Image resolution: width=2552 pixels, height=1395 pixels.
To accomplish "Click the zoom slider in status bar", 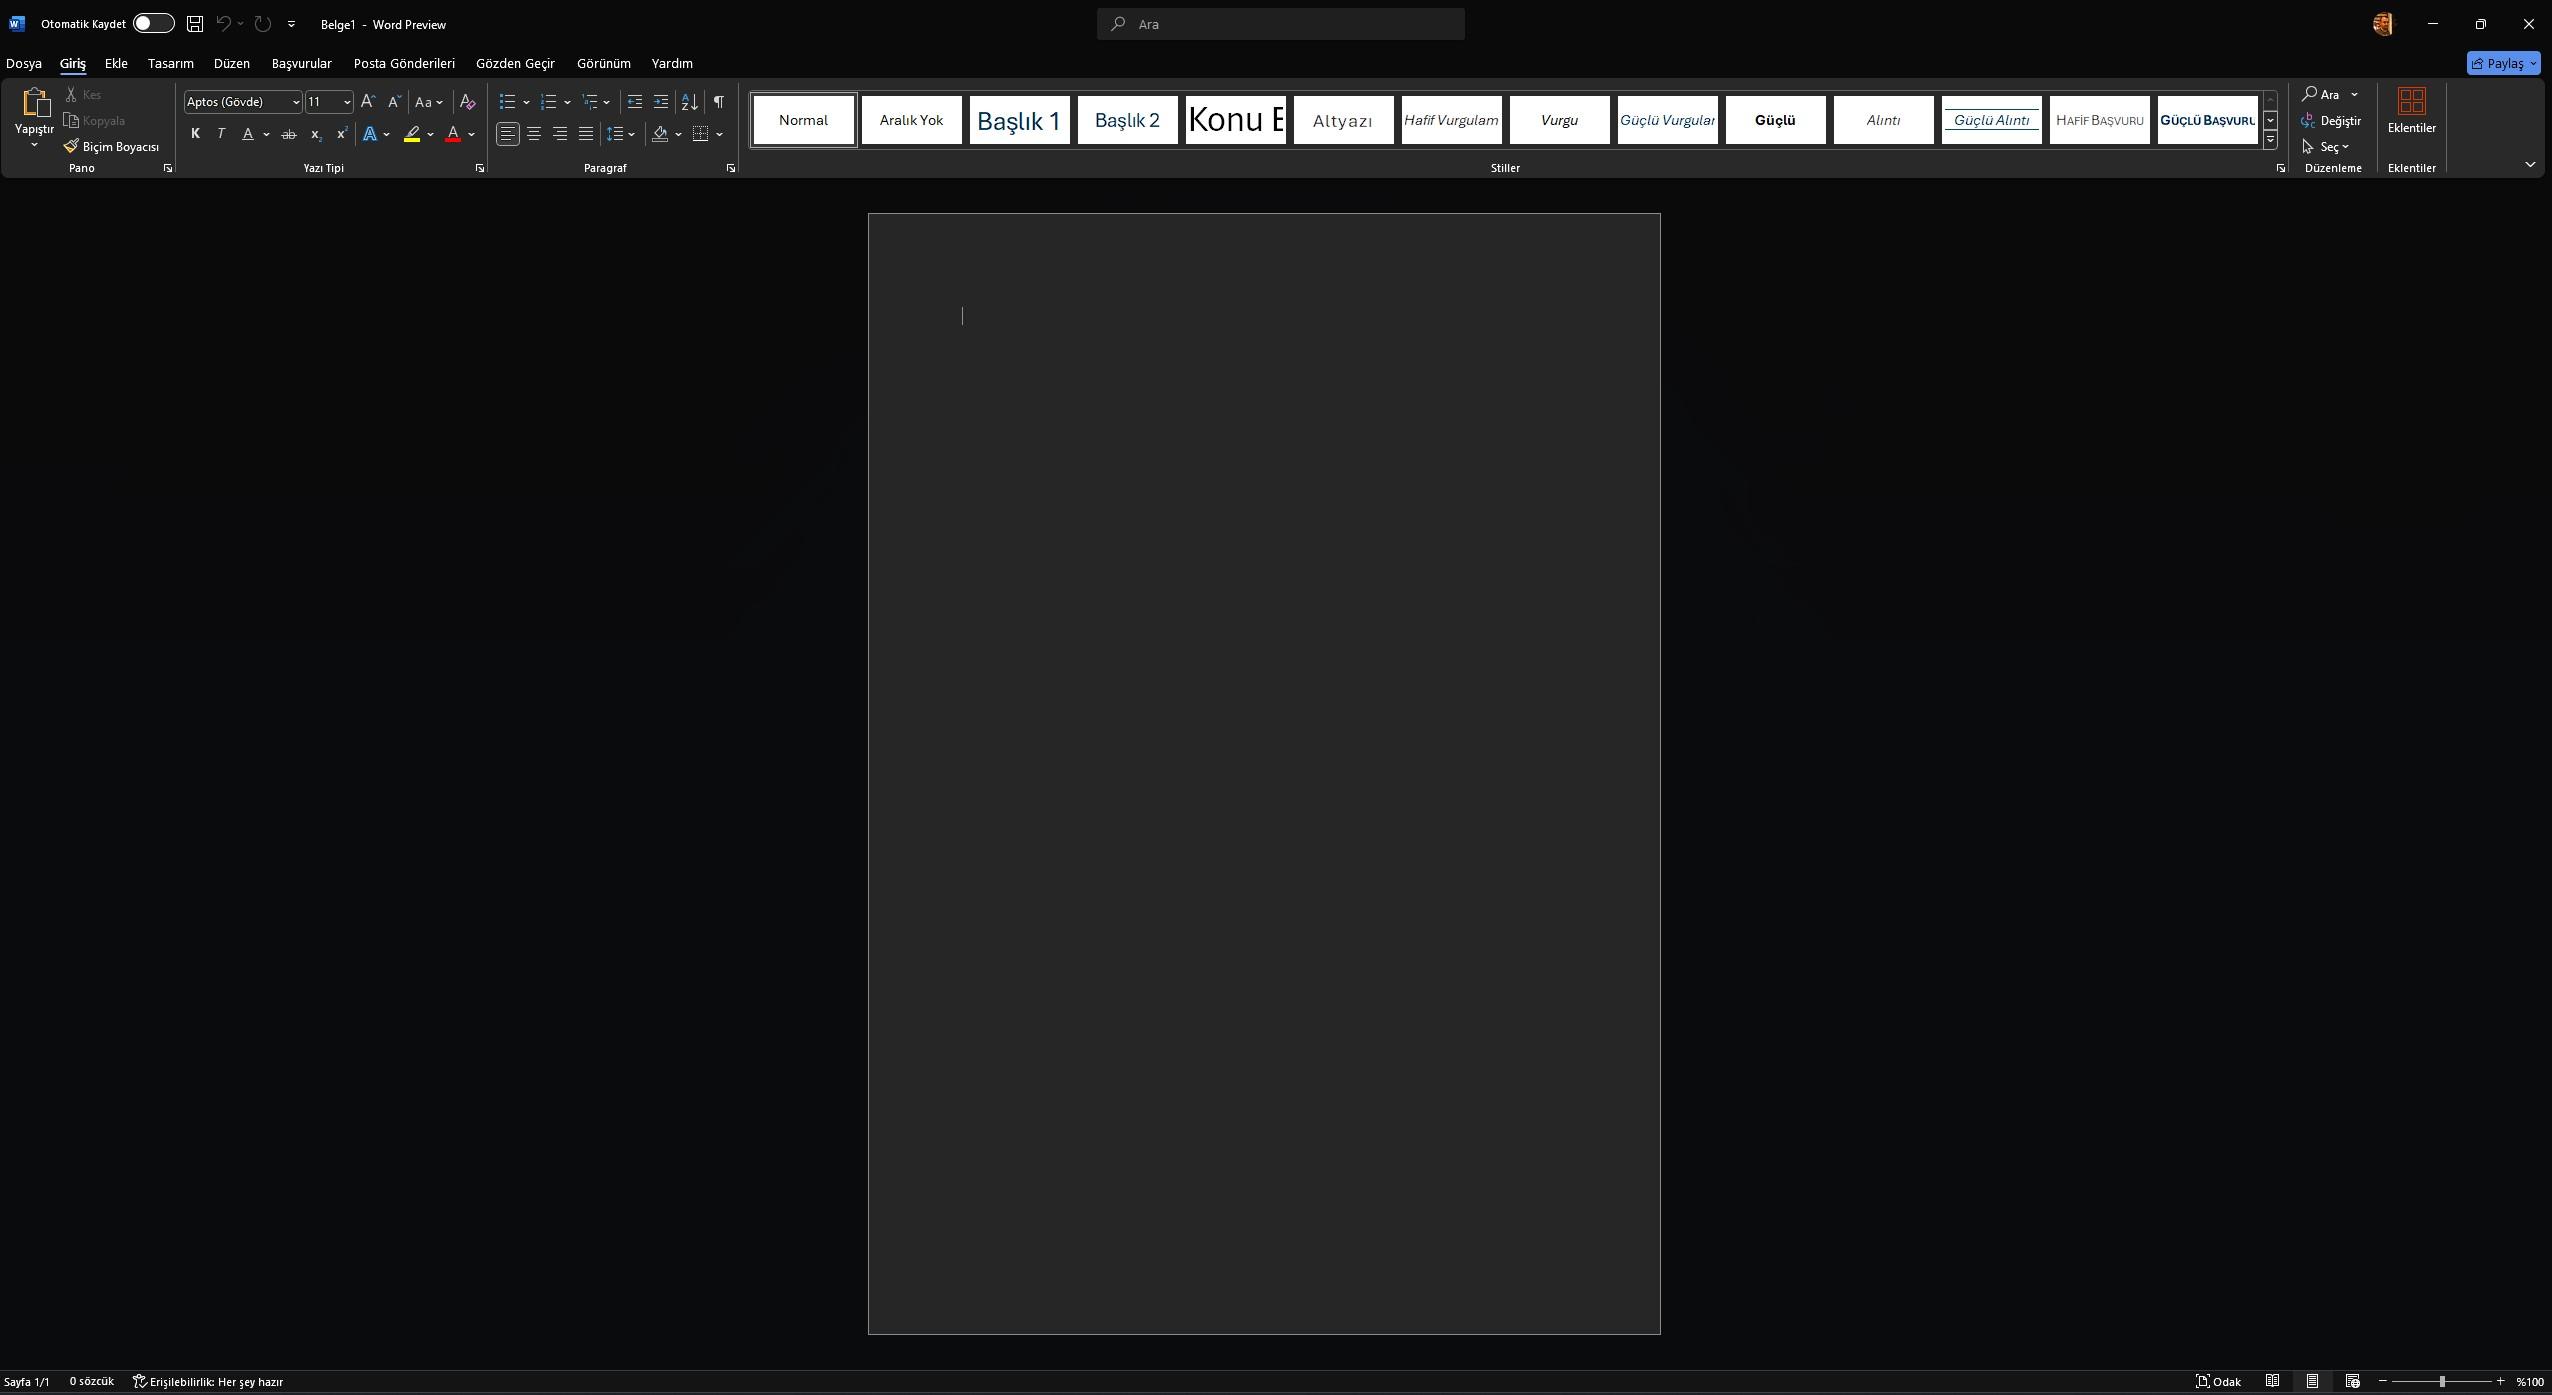I will click(x=2441, y=1381).
